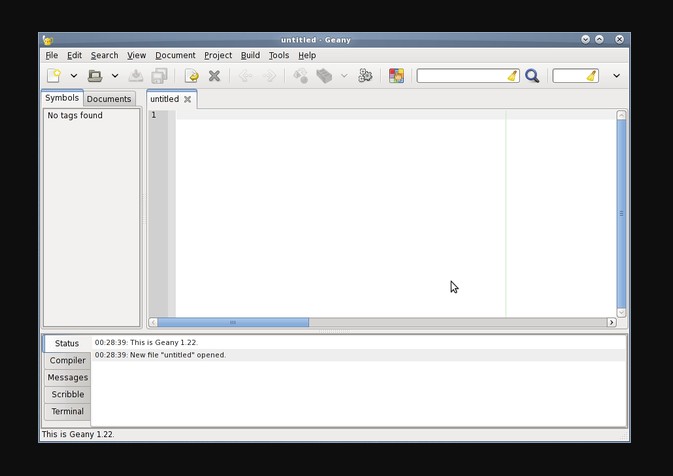Open the Help menu

tap(307, 55)
